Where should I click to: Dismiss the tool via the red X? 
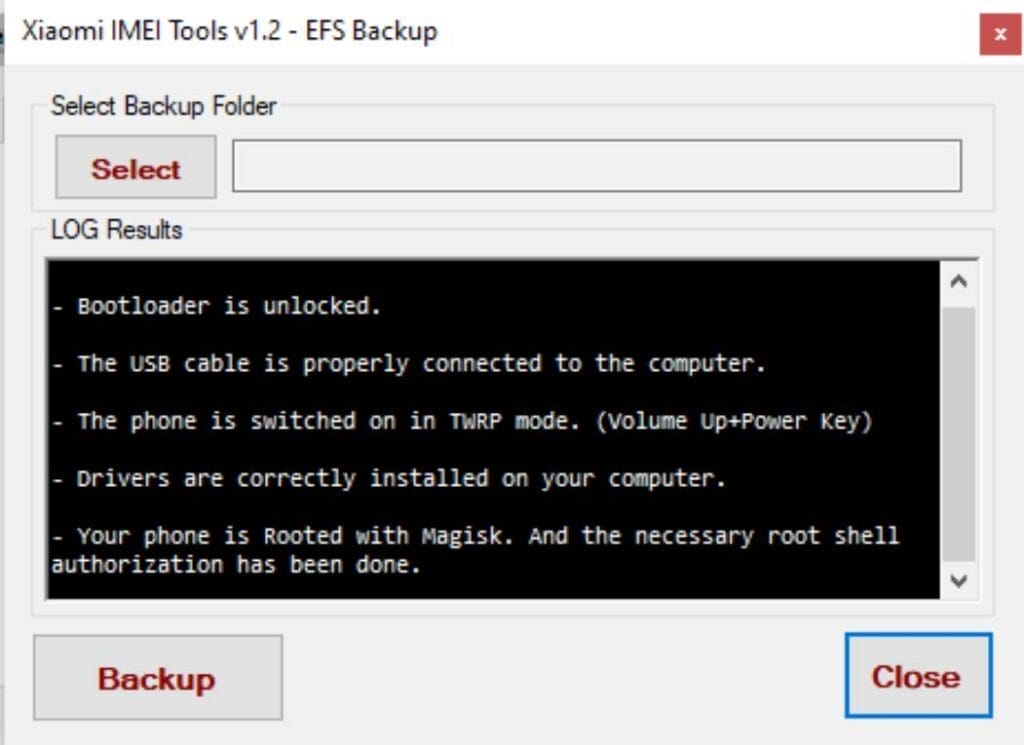tap(999, 34)
